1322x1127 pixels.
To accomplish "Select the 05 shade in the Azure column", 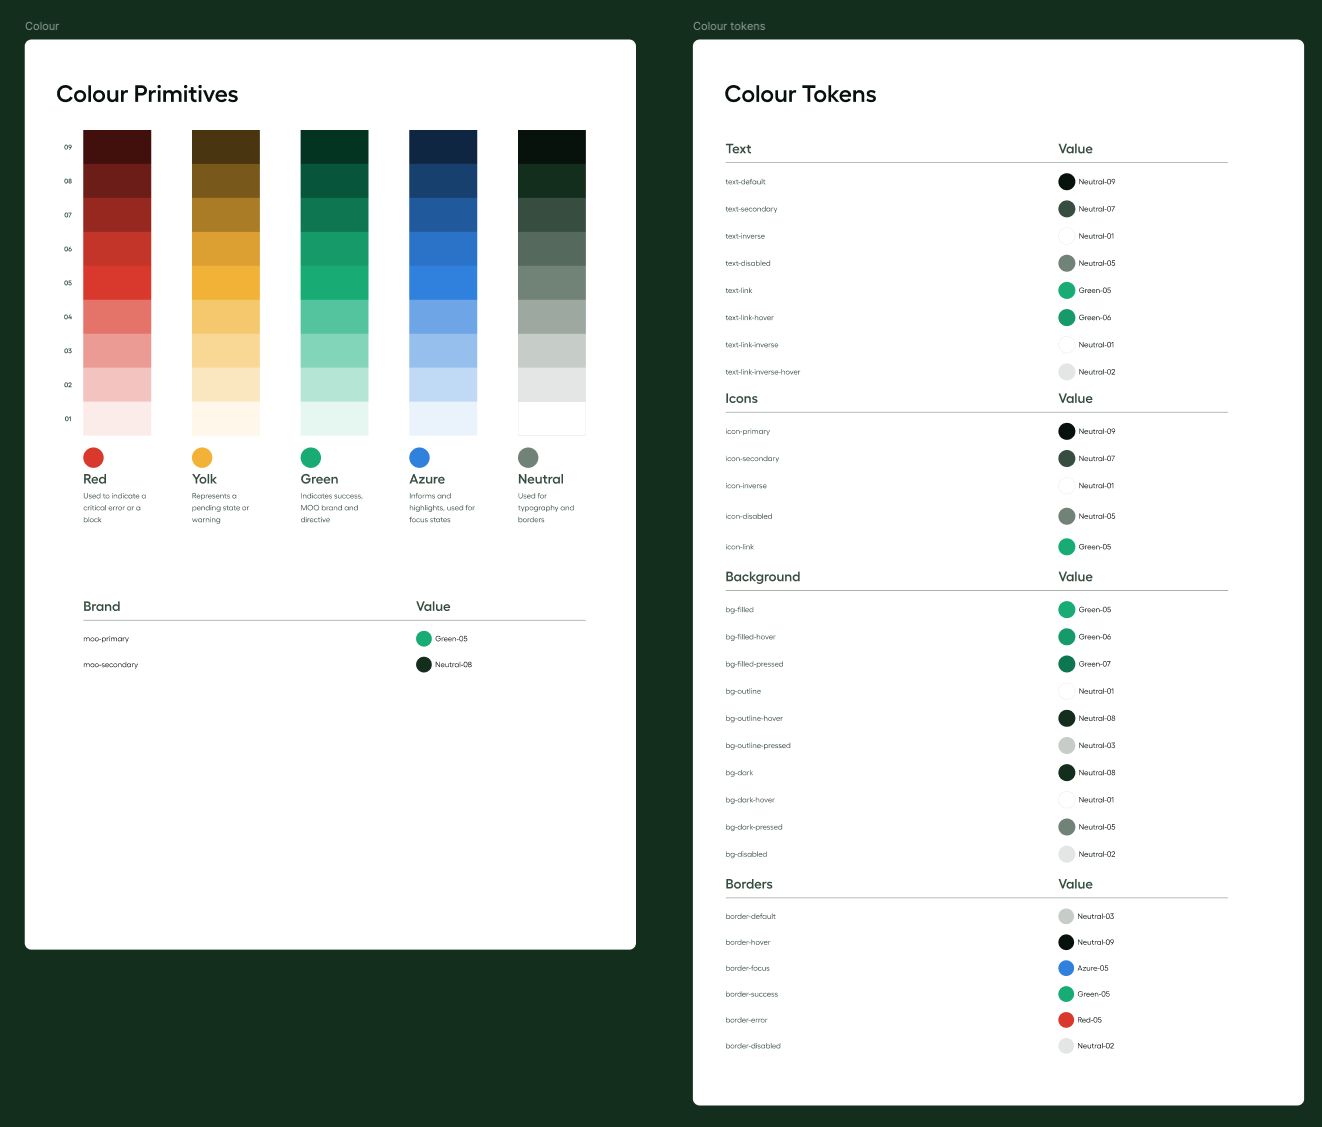I will (443, 283).
